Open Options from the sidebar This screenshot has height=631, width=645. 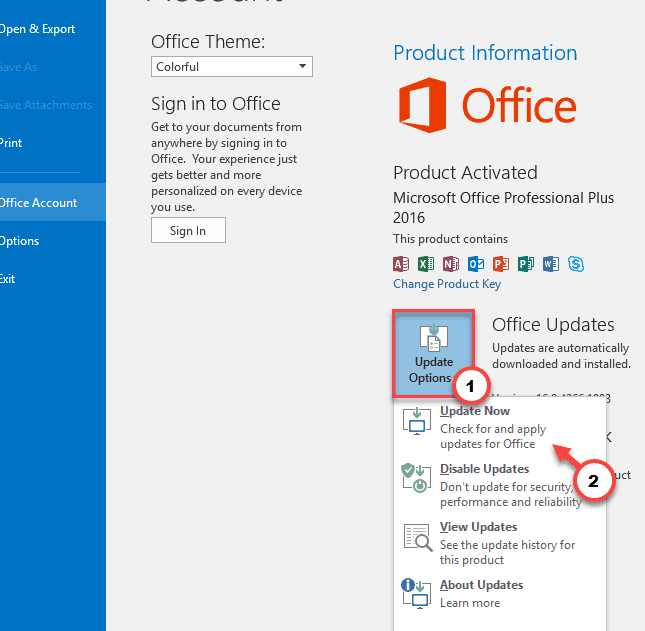pos(53,241)
